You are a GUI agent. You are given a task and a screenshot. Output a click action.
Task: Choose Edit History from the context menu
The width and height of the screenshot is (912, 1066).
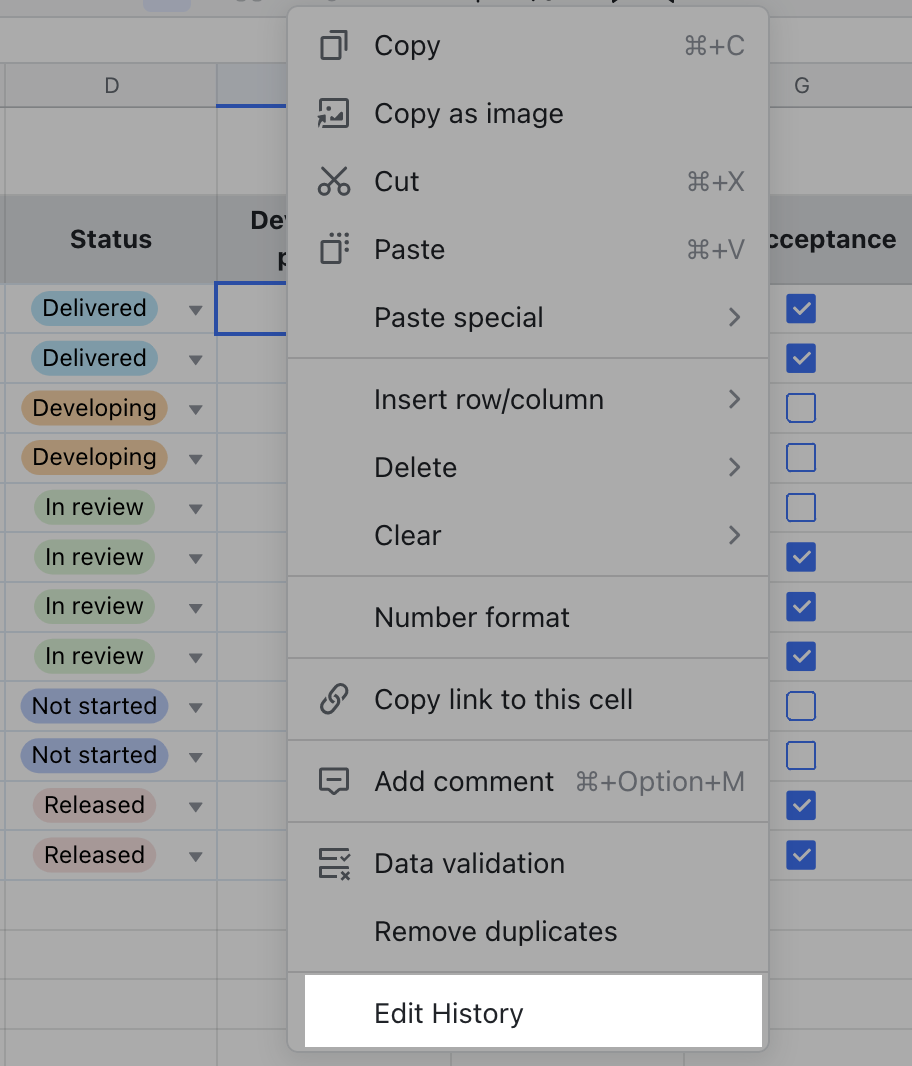(x=448, y=1013)
